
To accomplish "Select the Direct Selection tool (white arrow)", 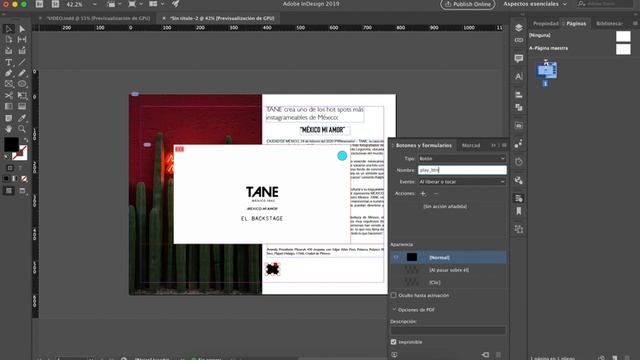I will coord(22,29).
